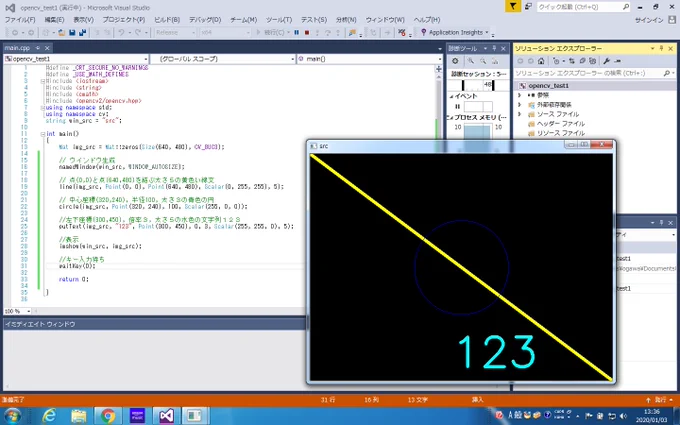Click the Sync with Active Document icon
The width and height of the screenshot is (680, 425).
coord(572,61)
